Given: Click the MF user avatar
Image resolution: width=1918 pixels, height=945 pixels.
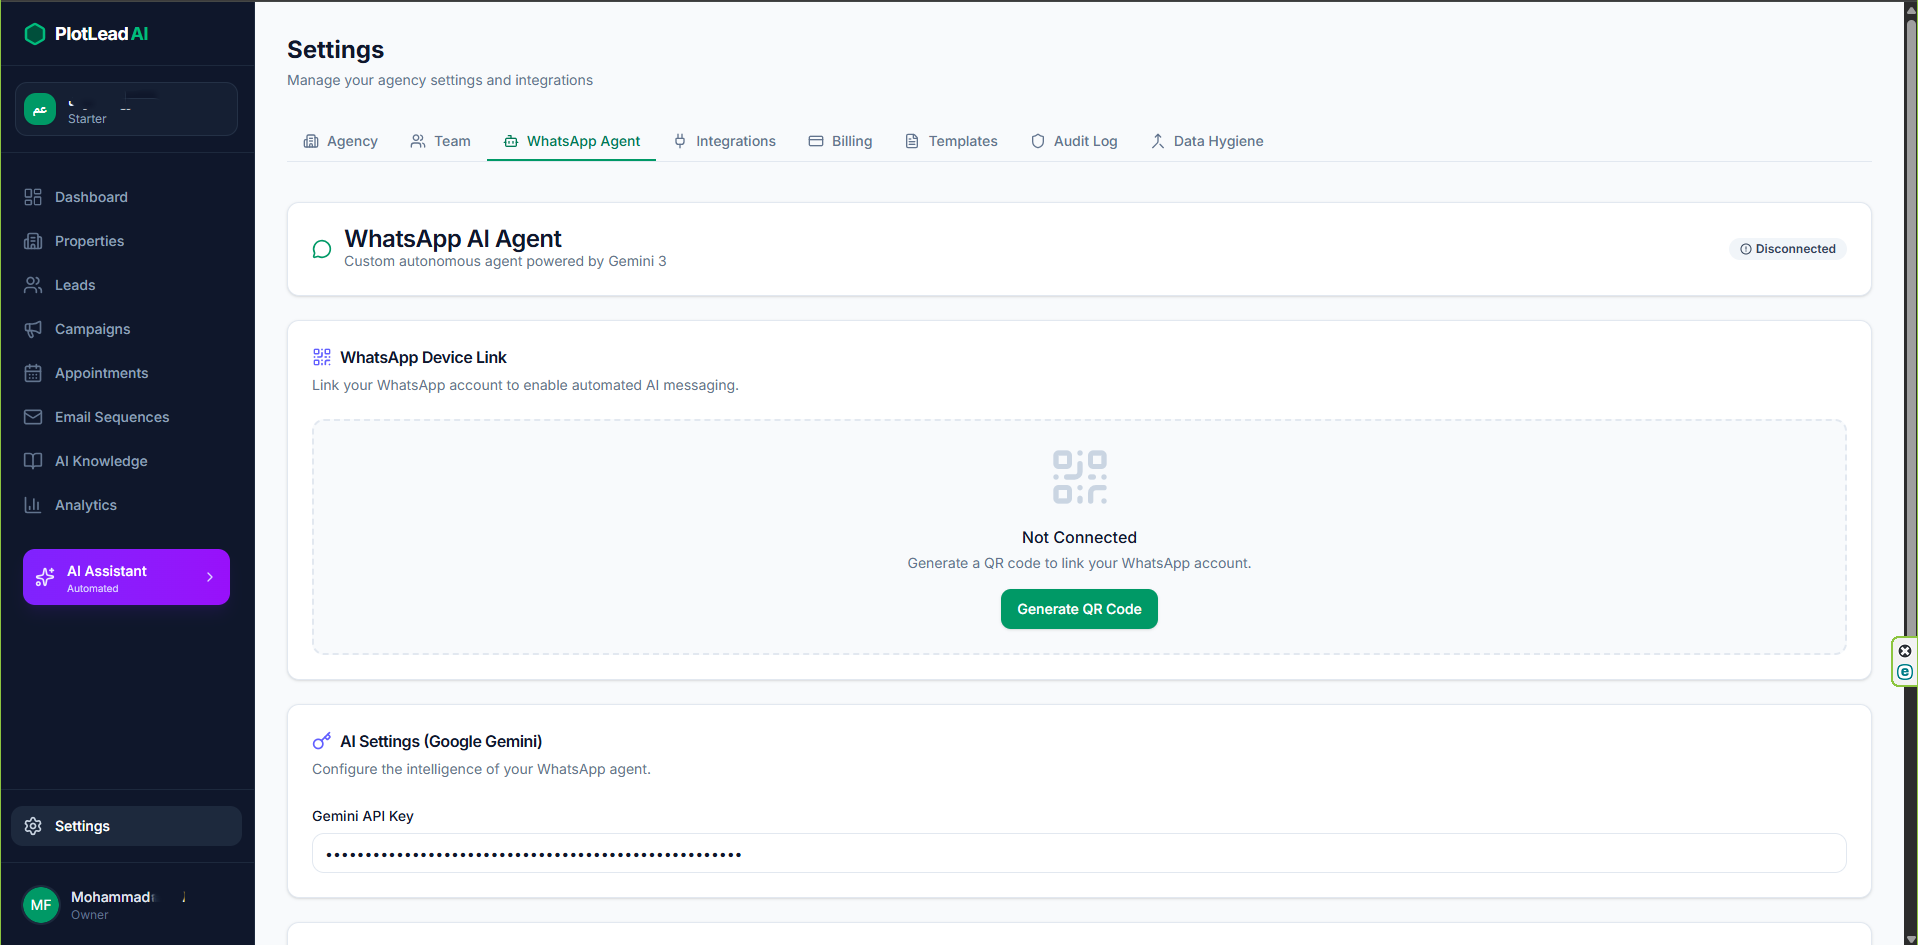Looking at the screenshot, I should pos(41,905).
